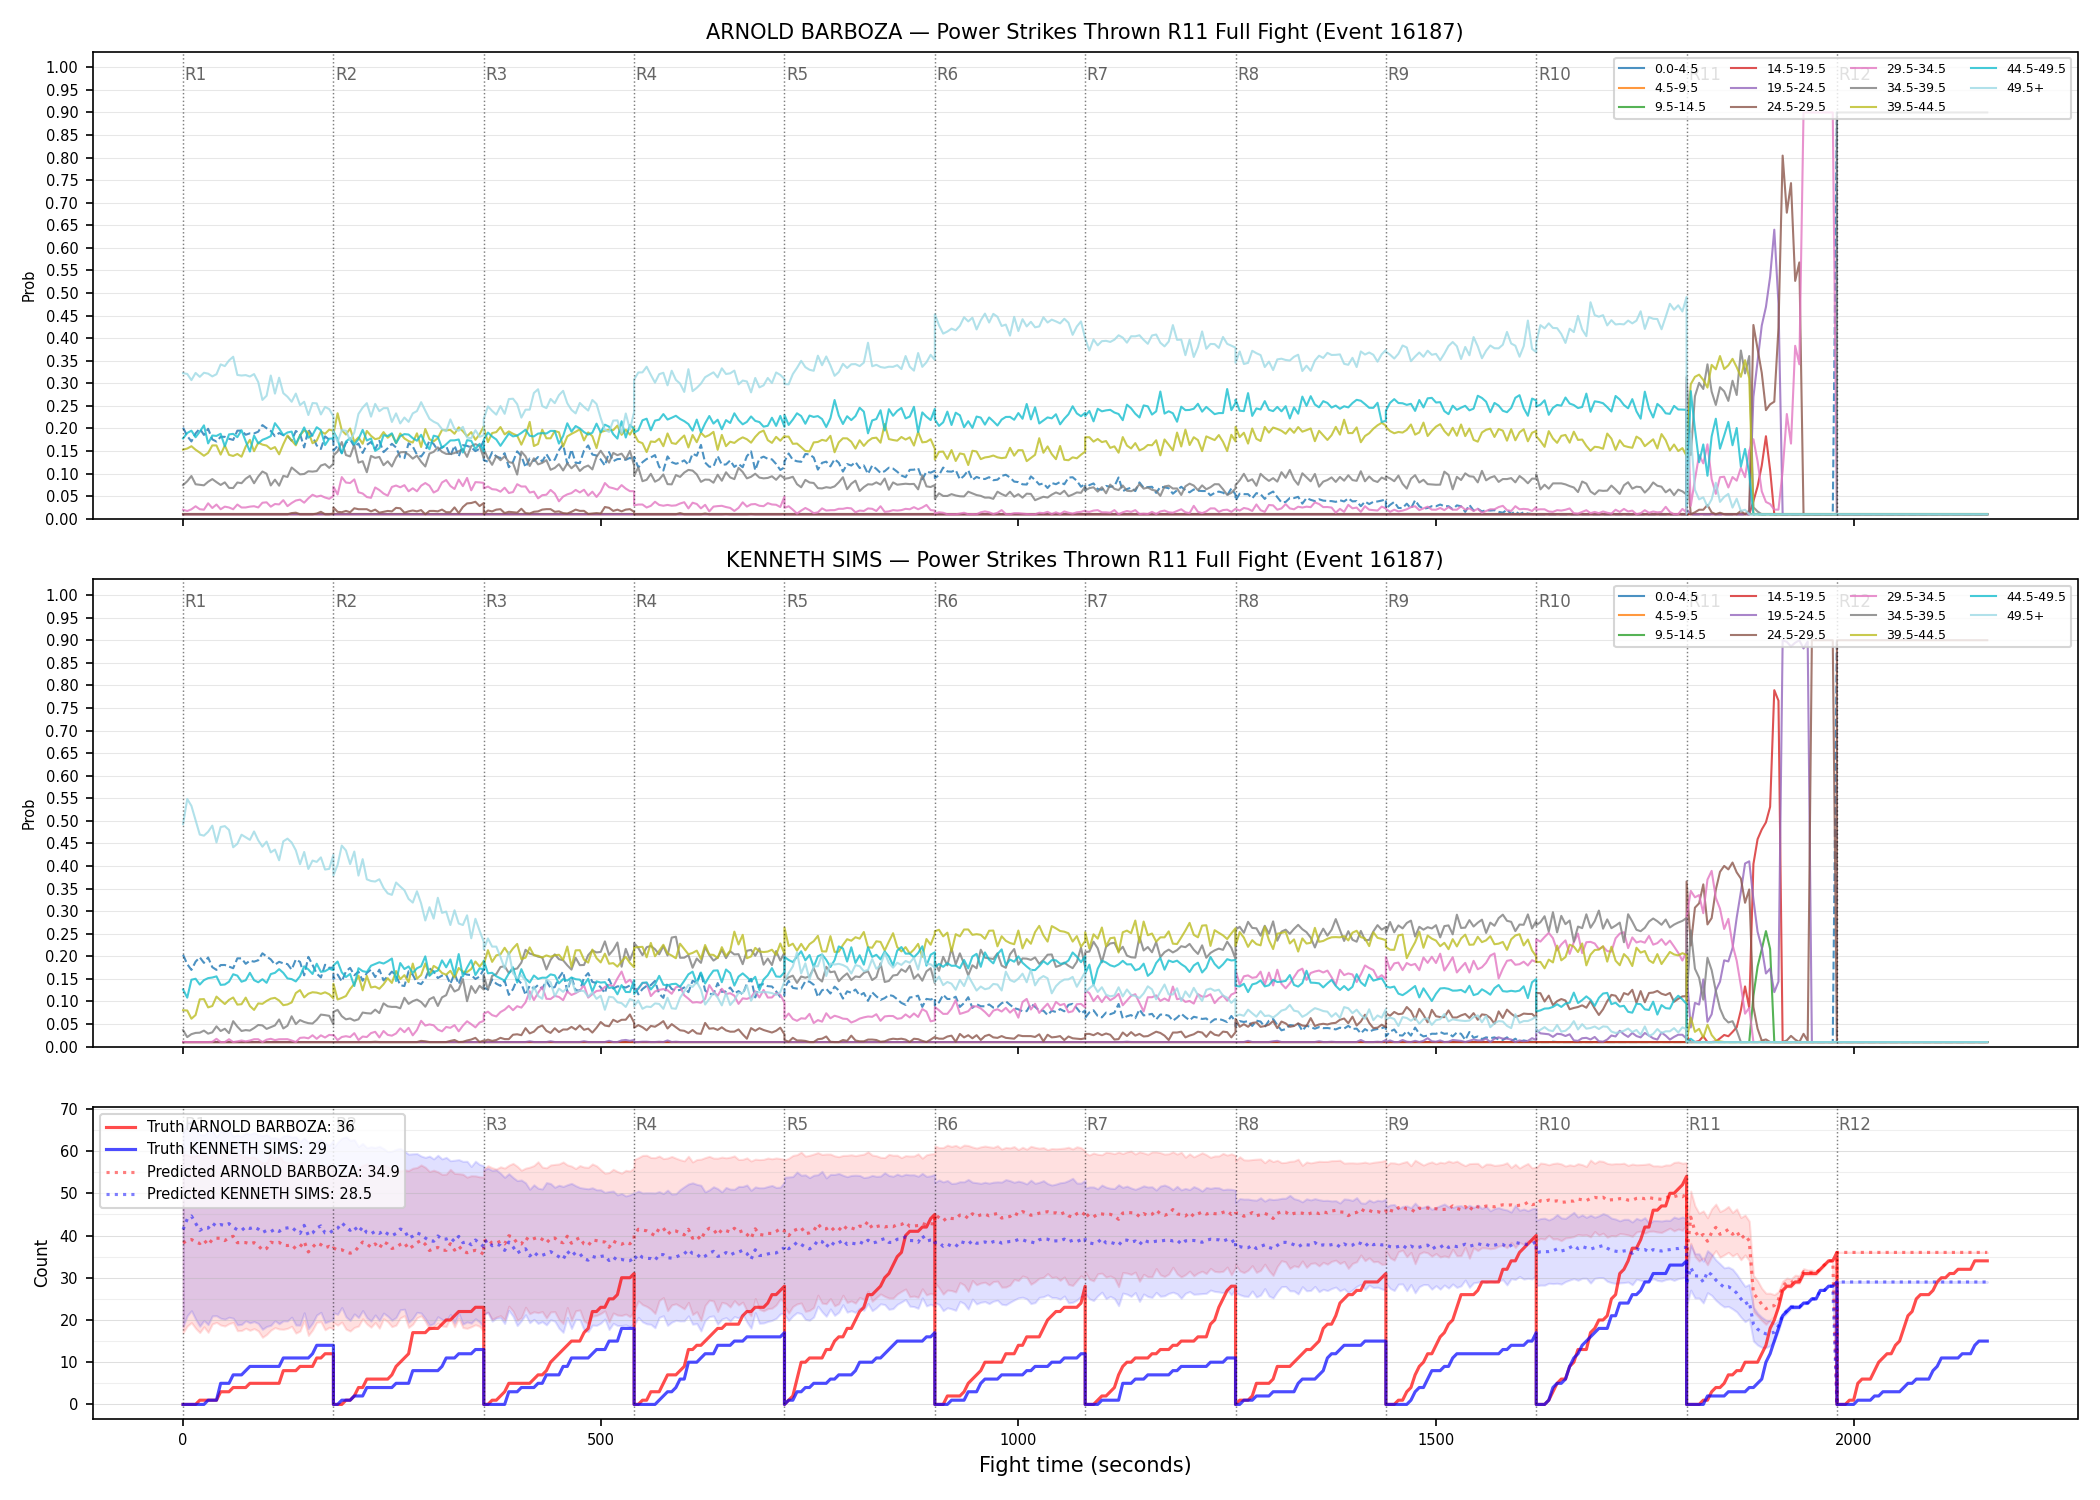Click Predicted ARNOLD BARBOZA: 34.9 legend item

252,1171
